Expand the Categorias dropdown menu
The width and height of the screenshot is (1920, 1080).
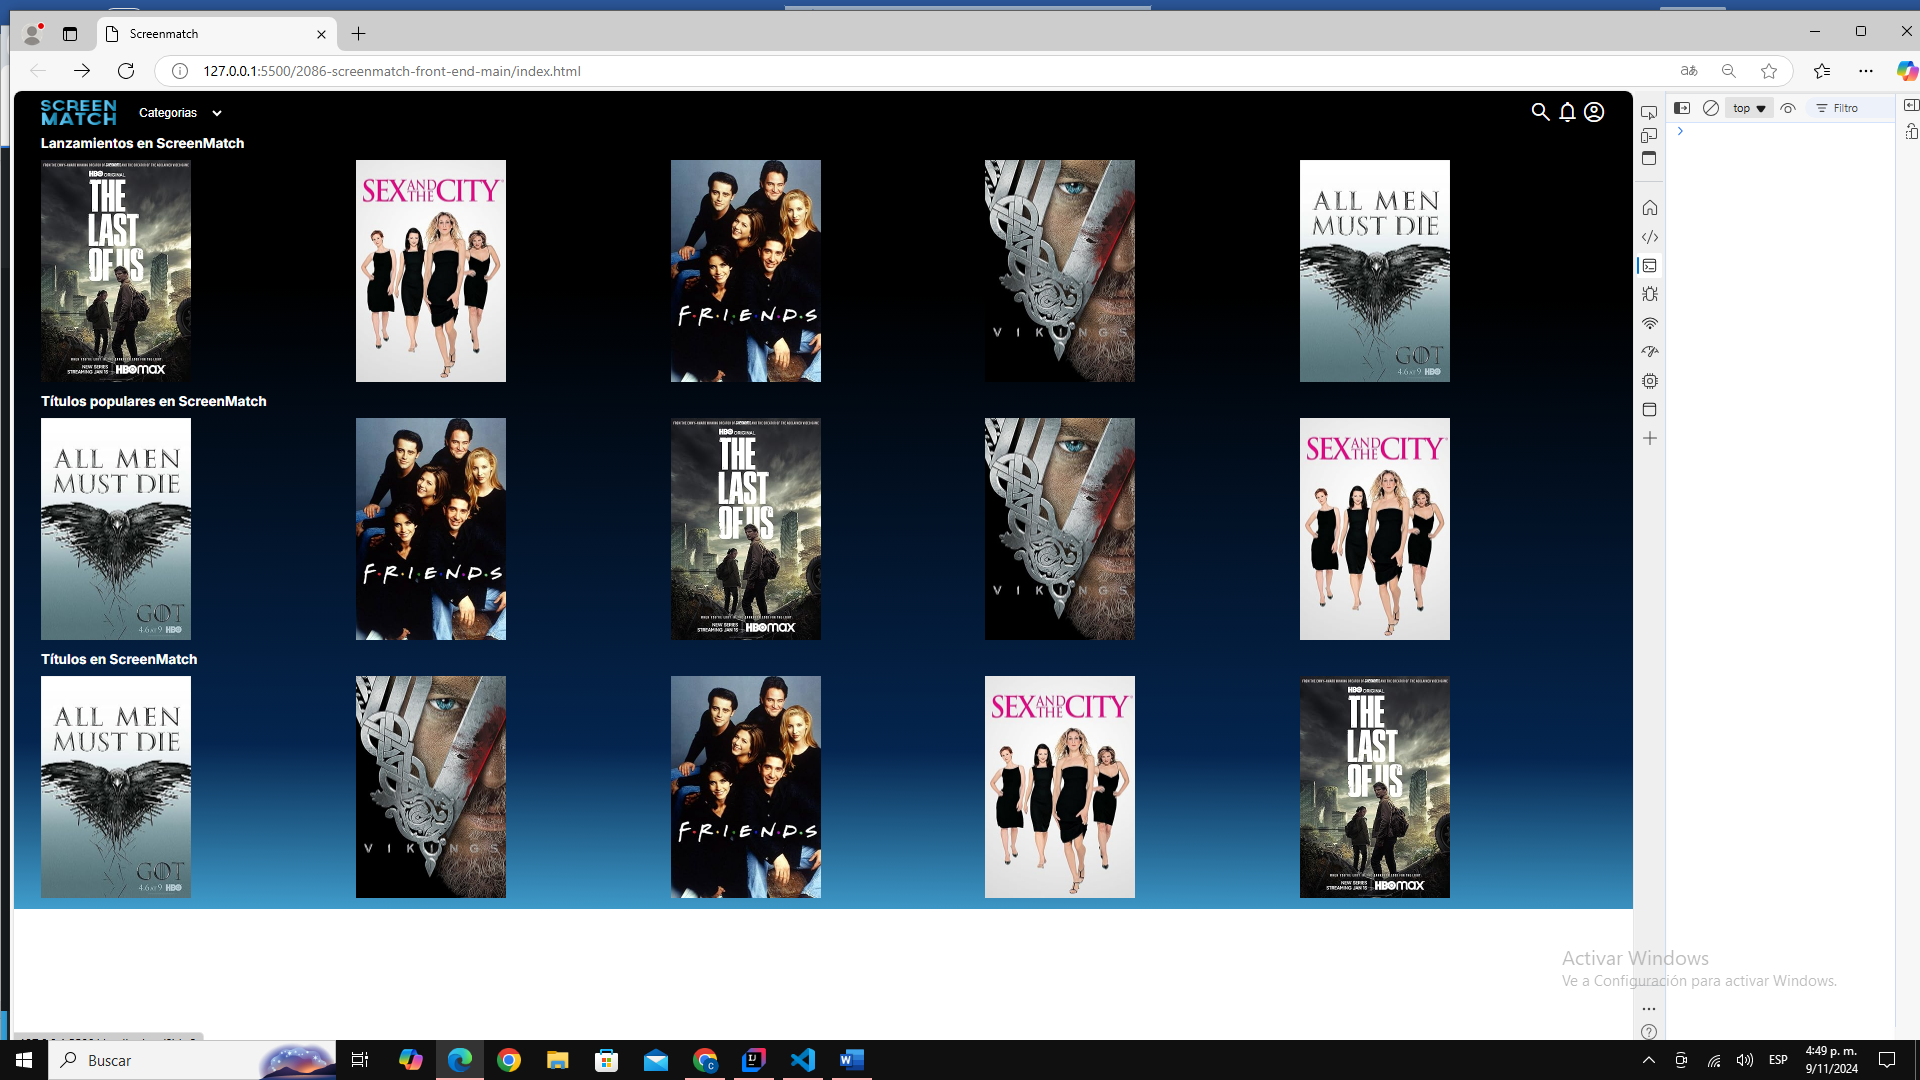click(x=180, y=113)
